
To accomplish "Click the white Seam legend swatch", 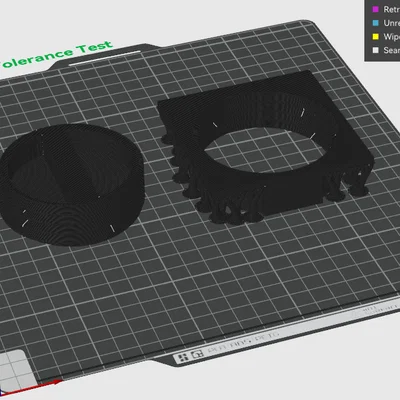I will (x=376, y=50).
